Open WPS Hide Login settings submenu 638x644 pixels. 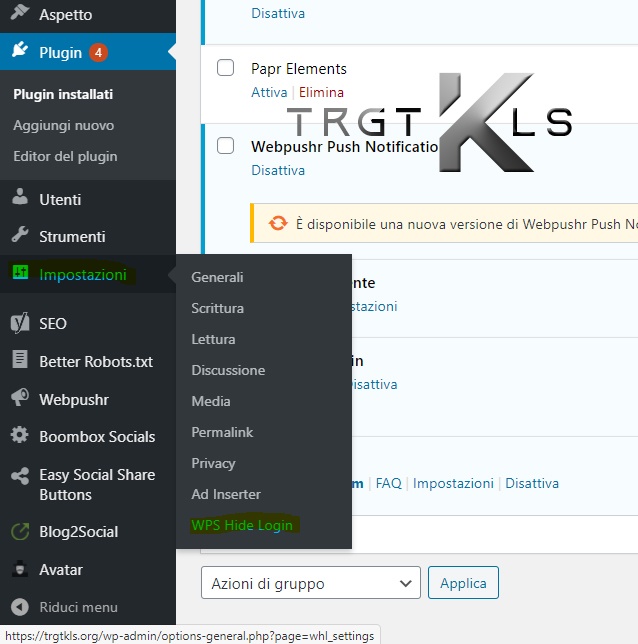pos(242,525)
